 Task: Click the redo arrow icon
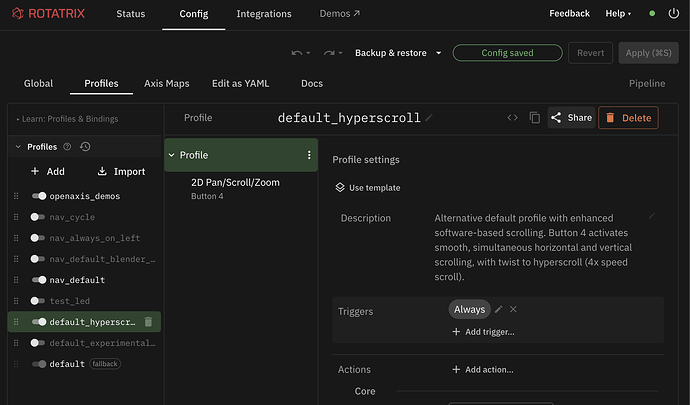[x=329, y=53]
